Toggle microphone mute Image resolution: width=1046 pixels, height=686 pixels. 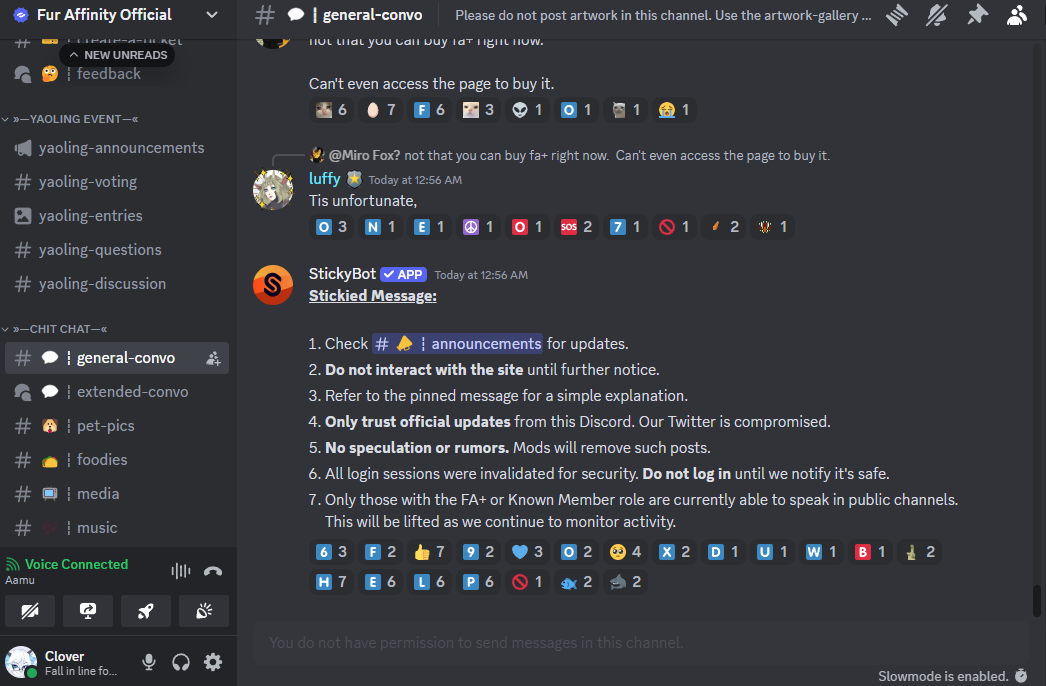pyautogui.click(x=149, y=662)
